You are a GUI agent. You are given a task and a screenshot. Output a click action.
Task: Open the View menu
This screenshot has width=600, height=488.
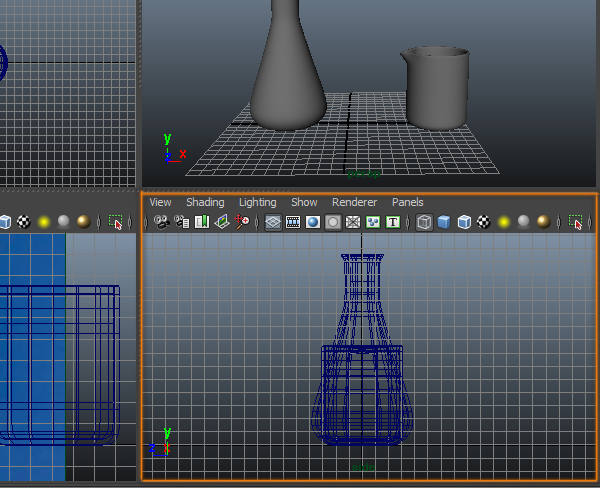click(x=160, y=202)
